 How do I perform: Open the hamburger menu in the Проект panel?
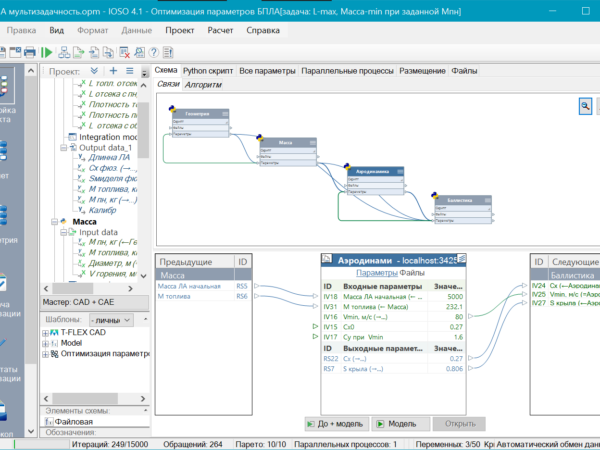[130, 71]
